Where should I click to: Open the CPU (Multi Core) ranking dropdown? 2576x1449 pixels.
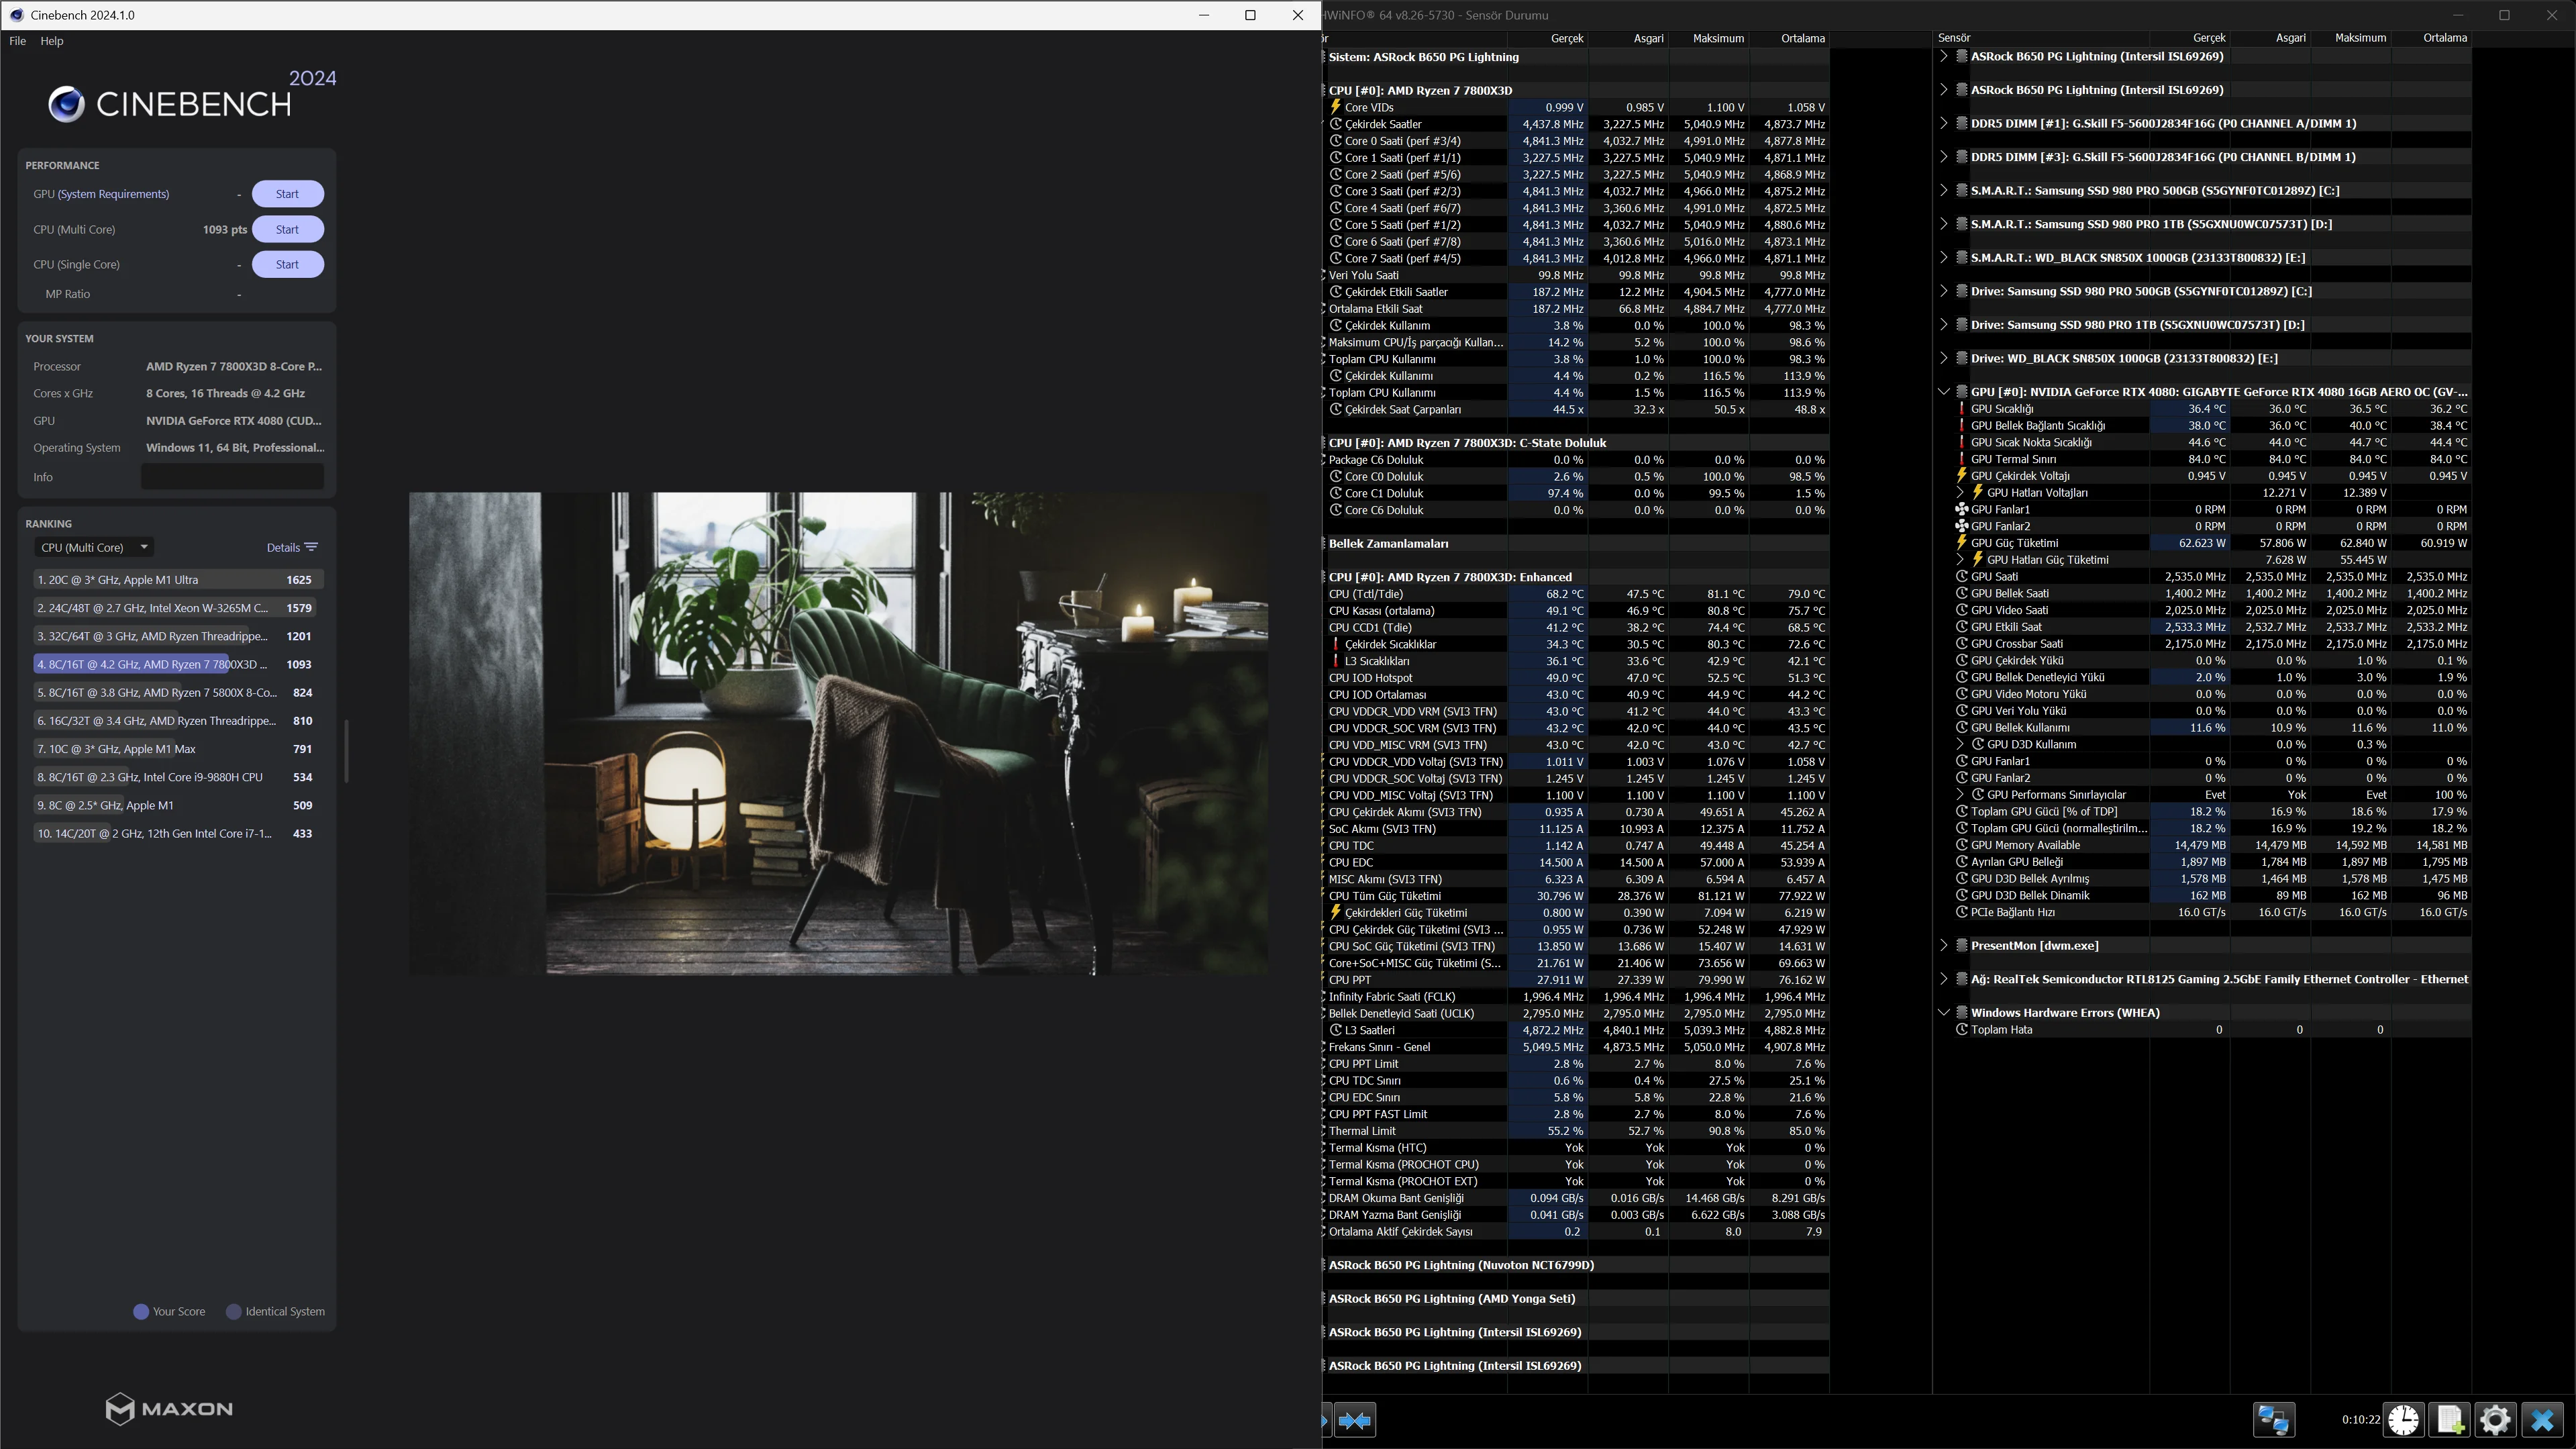click(x=93, y=547)
